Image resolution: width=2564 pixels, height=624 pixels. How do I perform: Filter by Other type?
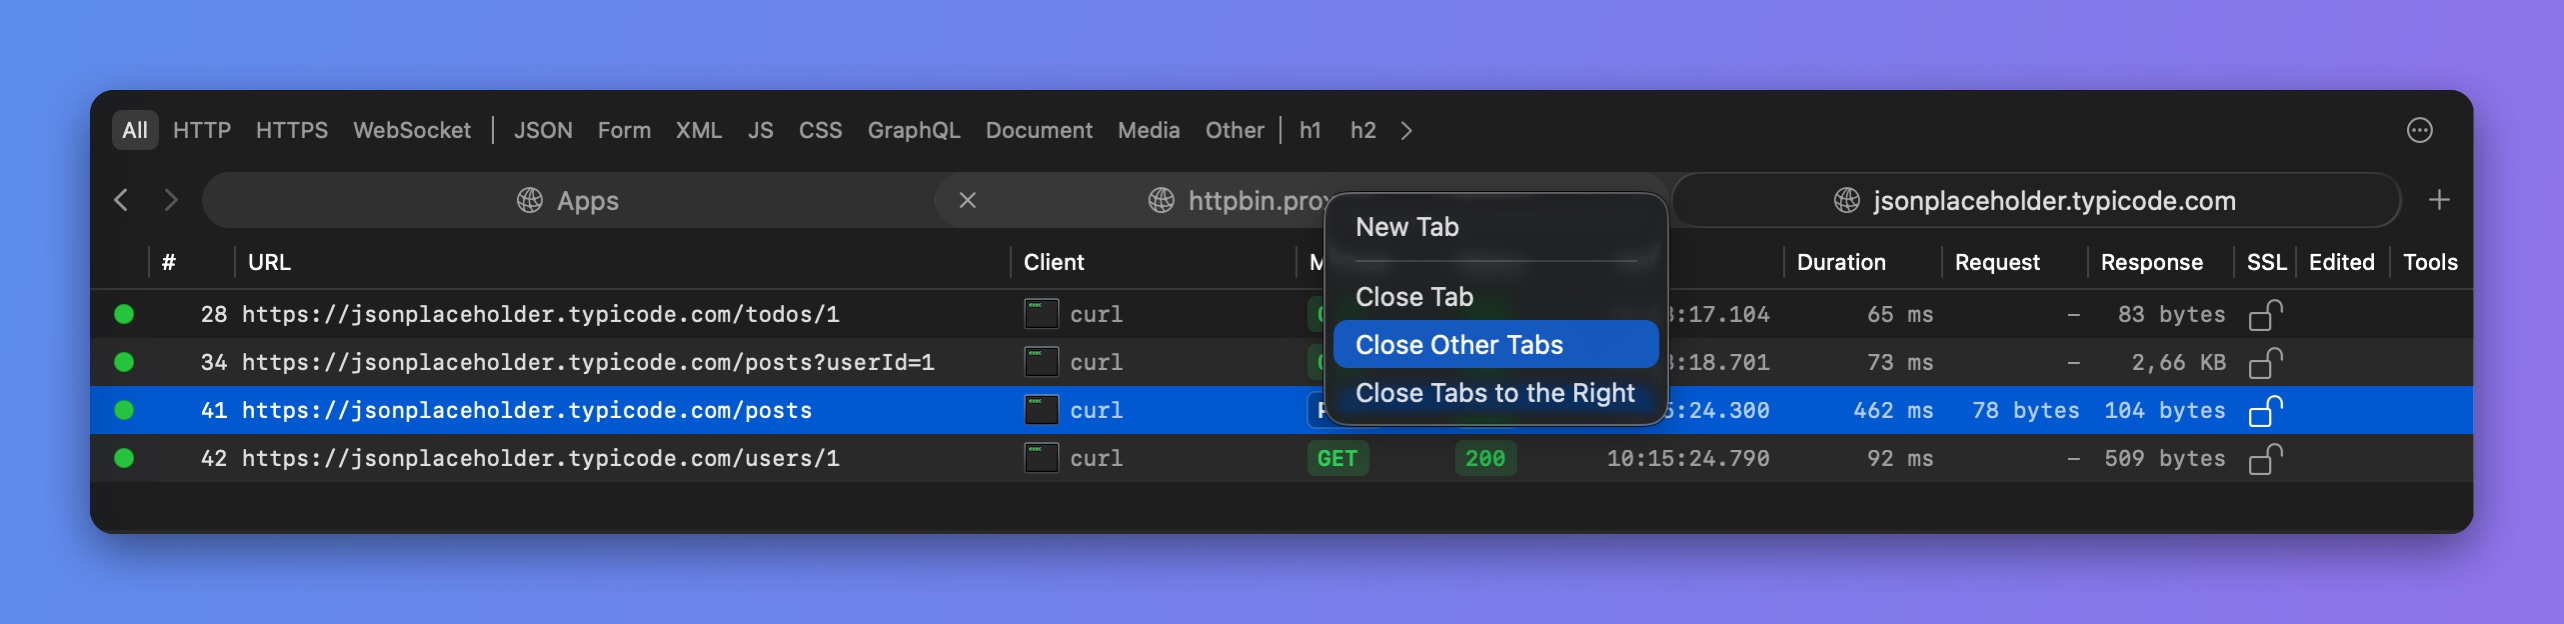[1235, 130]
